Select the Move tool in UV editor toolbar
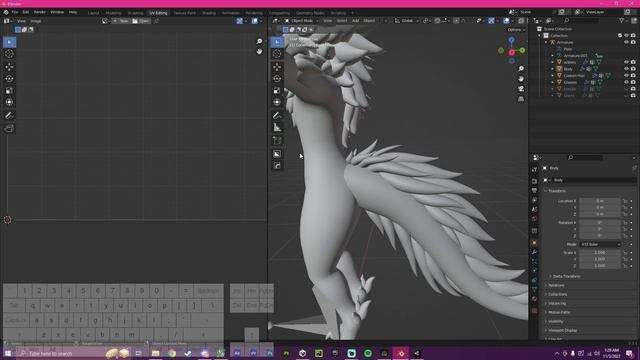This screenshot has height=360, width=640. pos(9,67)
